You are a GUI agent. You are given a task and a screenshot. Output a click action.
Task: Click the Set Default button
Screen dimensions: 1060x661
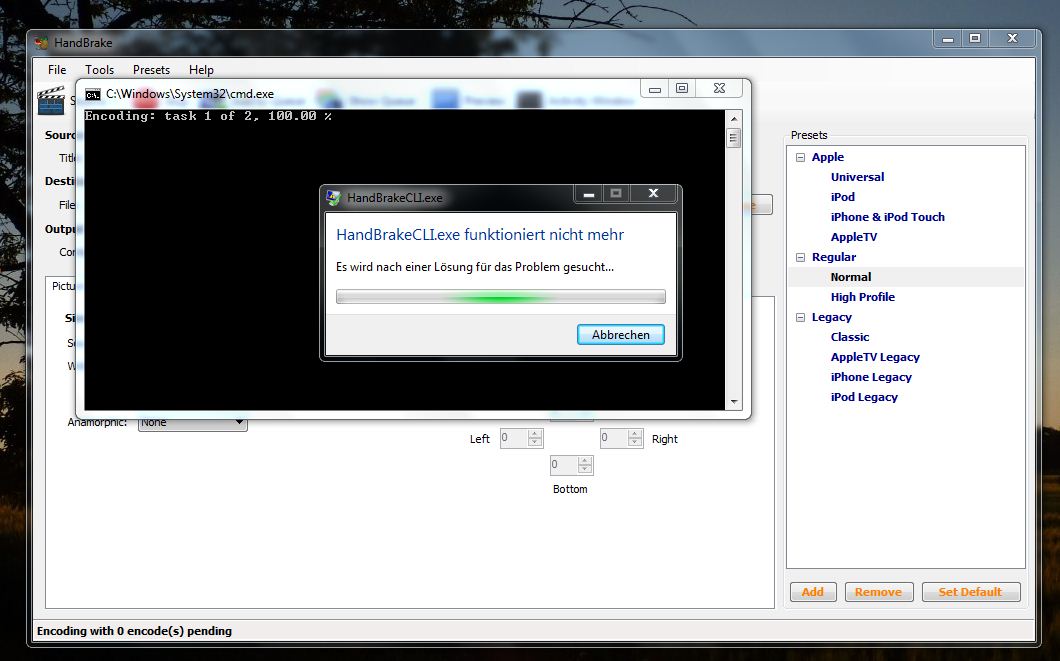969,592
